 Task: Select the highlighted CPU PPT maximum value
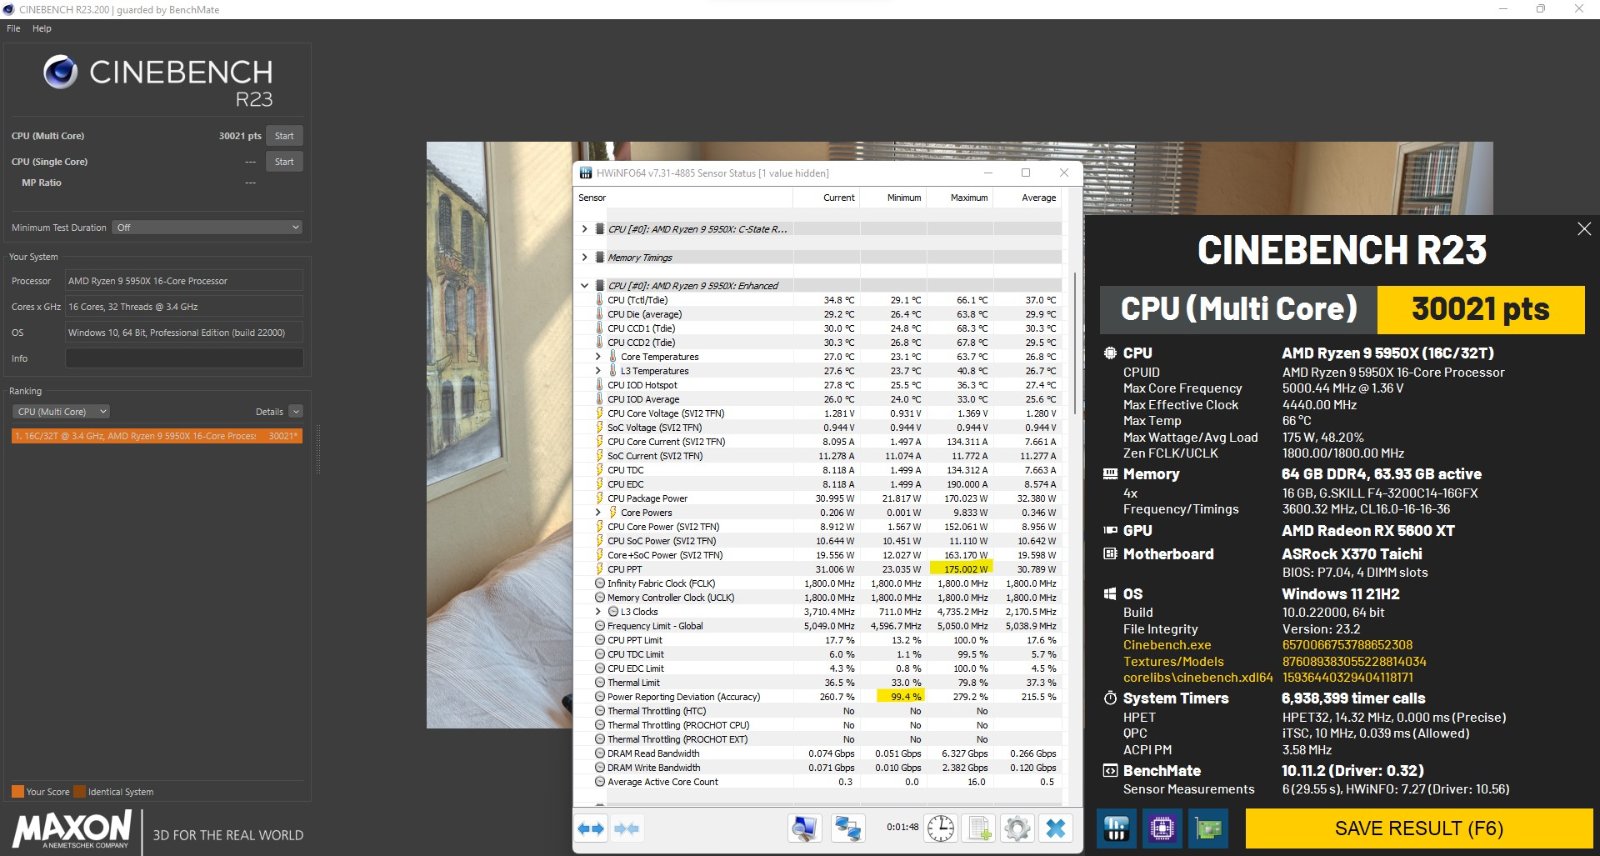coord(961,569)
